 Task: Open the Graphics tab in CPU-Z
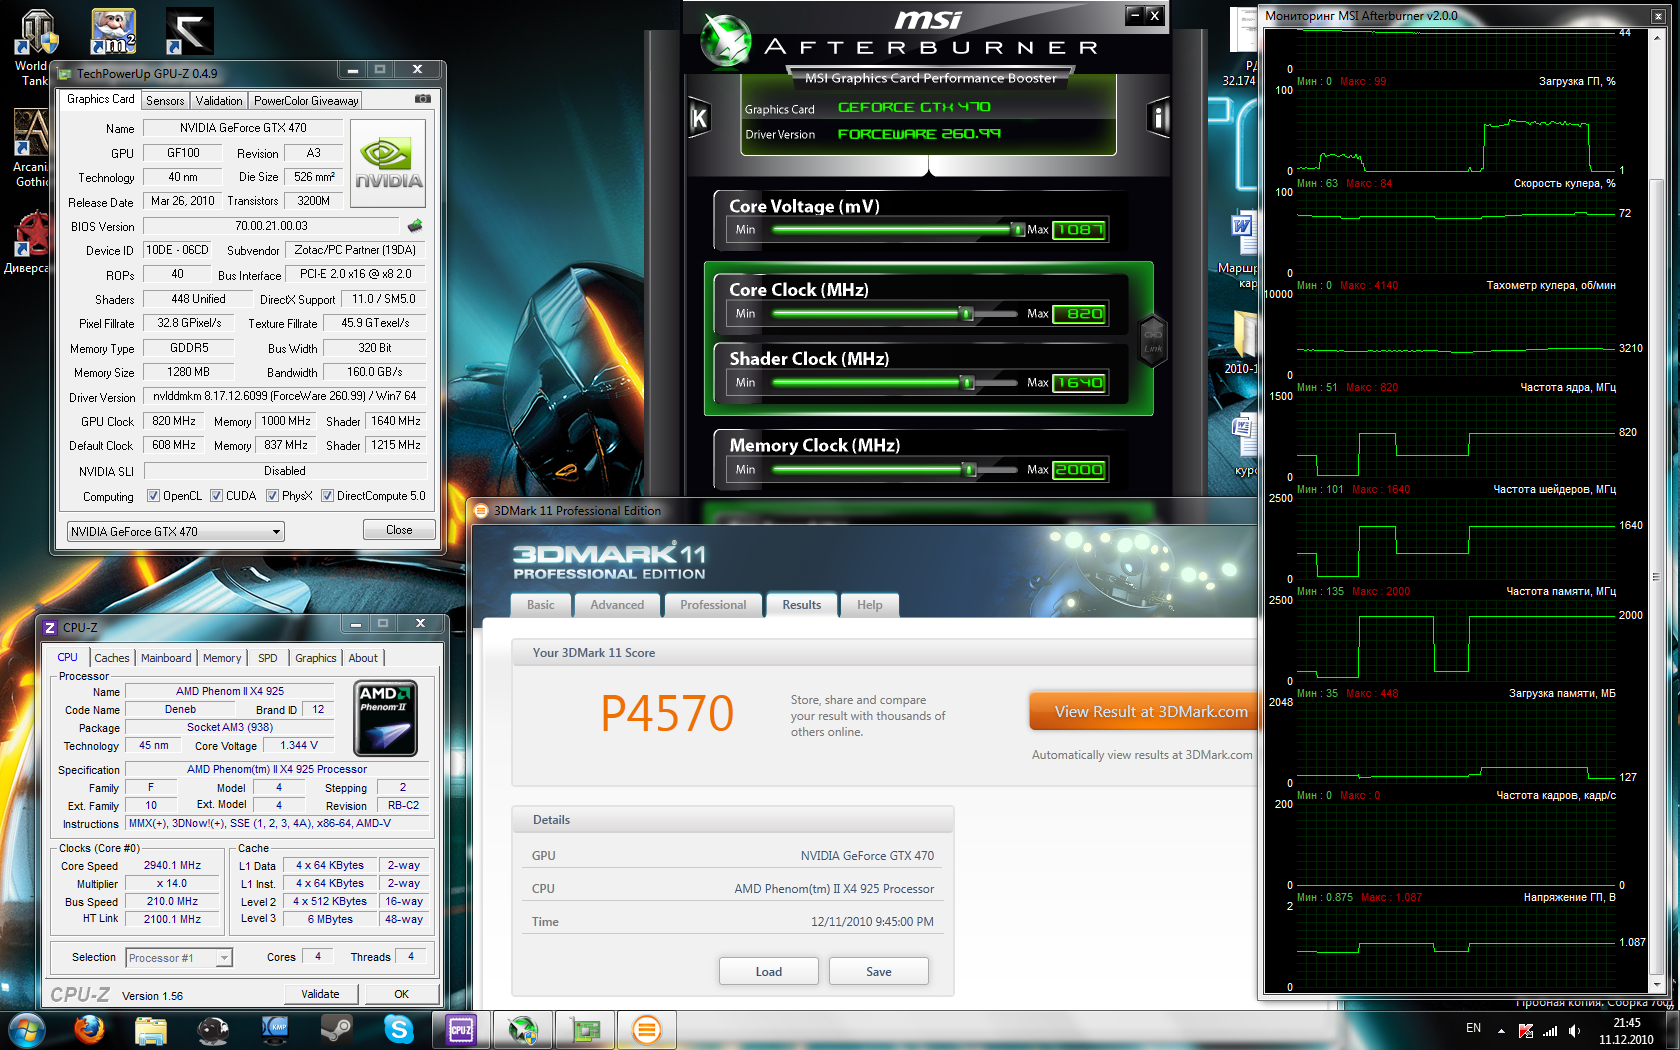pyautogui.click(x=316, y=658)
